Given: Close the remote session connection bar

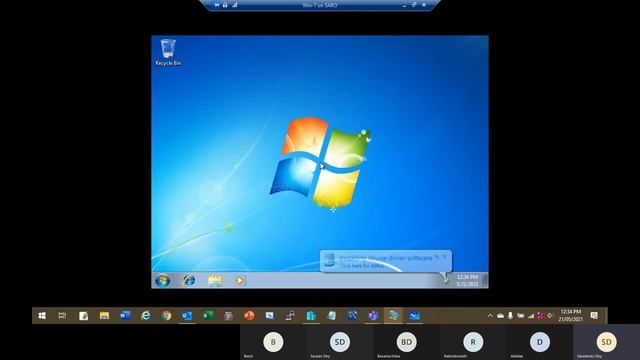Looking at the screenshot, I should [424, 5].
